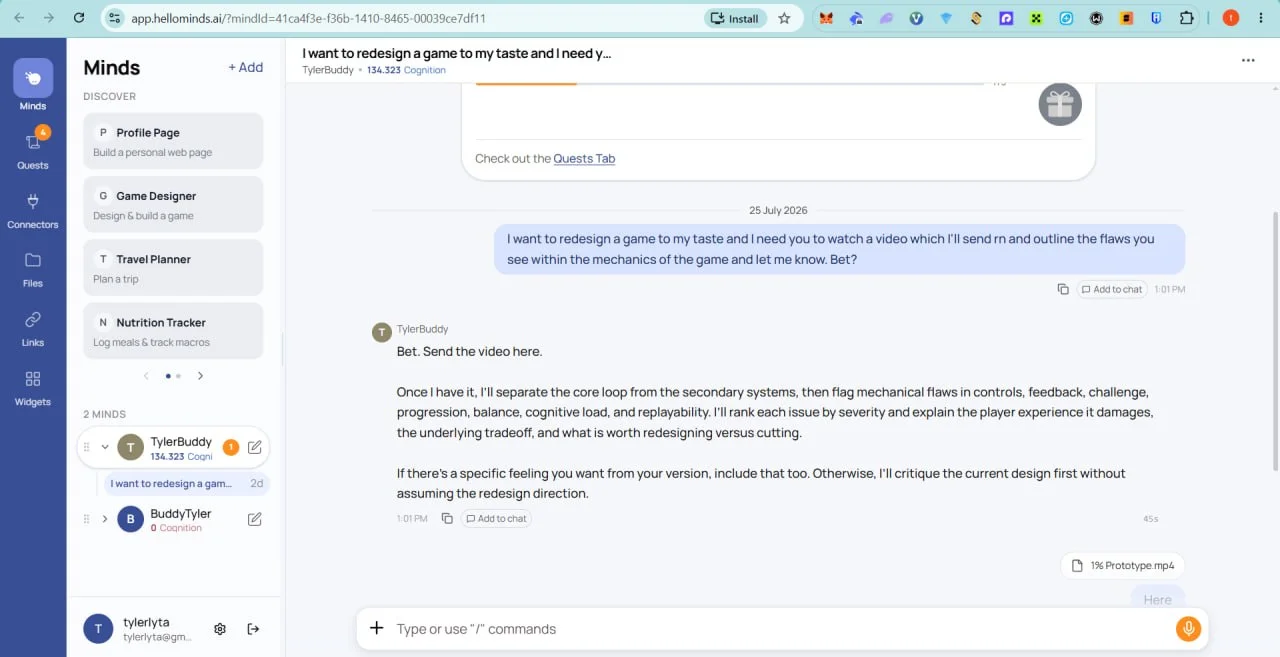Follow the Quests Tab link

tap(584, 158)
